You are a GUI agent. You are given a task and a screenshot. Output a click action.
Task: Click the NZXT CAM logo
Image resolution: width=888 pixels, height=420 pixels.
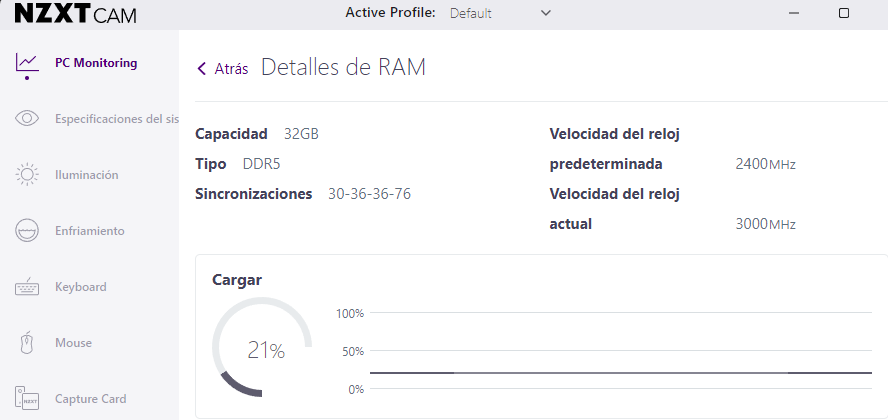coord(75,14)
